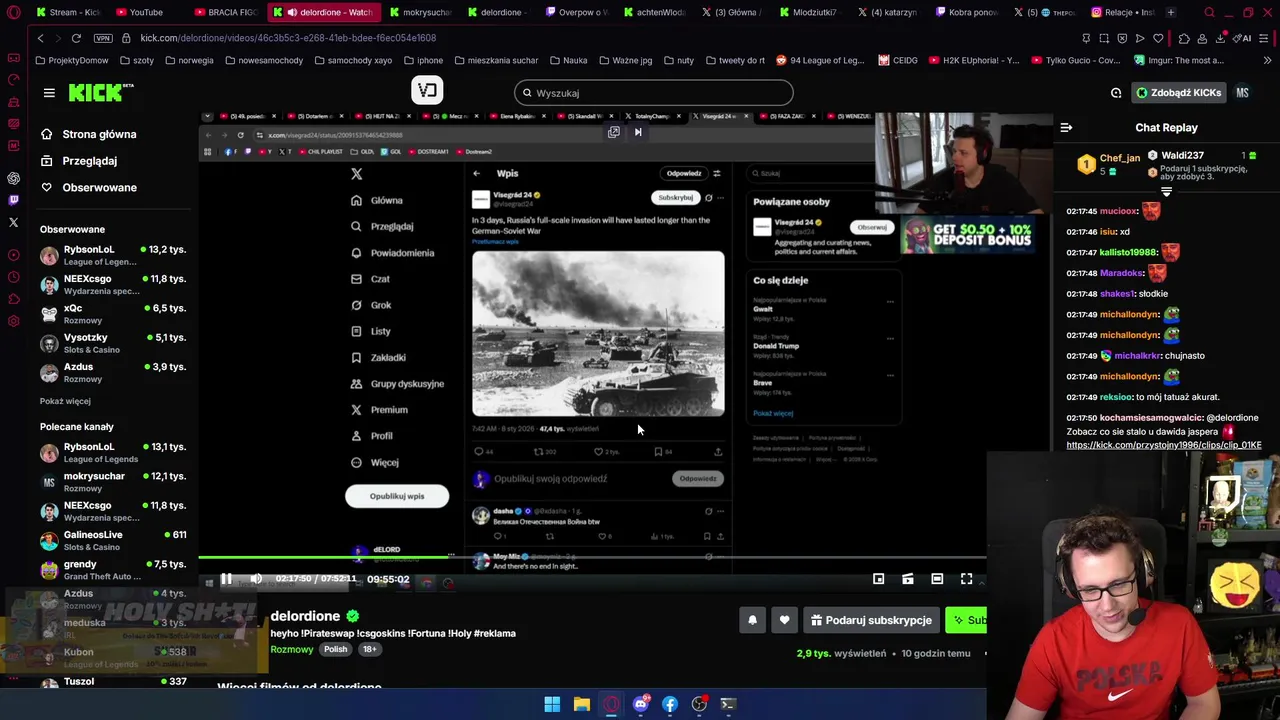The image size is (1280, 720).
Task: Open the bookmark icon in the address bar
Action: coord(1086,38)
